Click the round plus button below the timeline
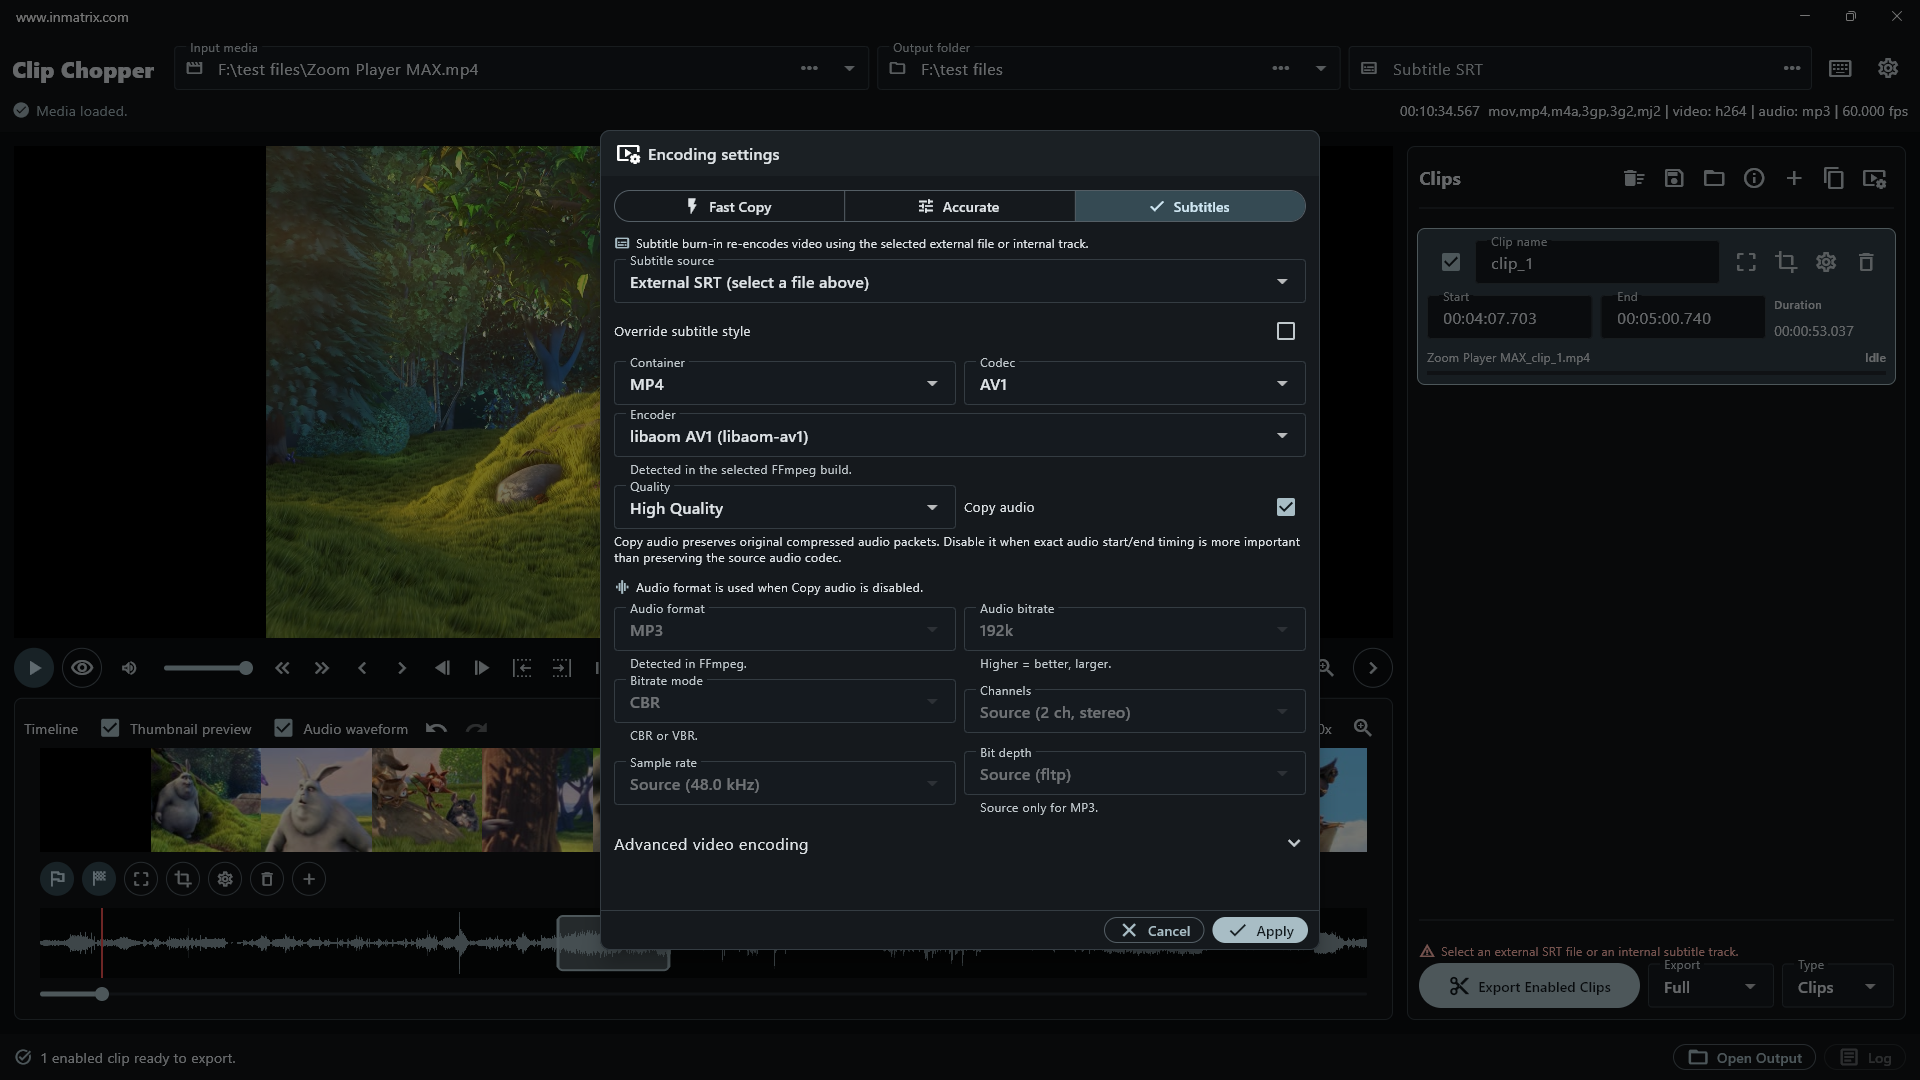This screenshot has width=1920, height=1080. click(309, 879)
